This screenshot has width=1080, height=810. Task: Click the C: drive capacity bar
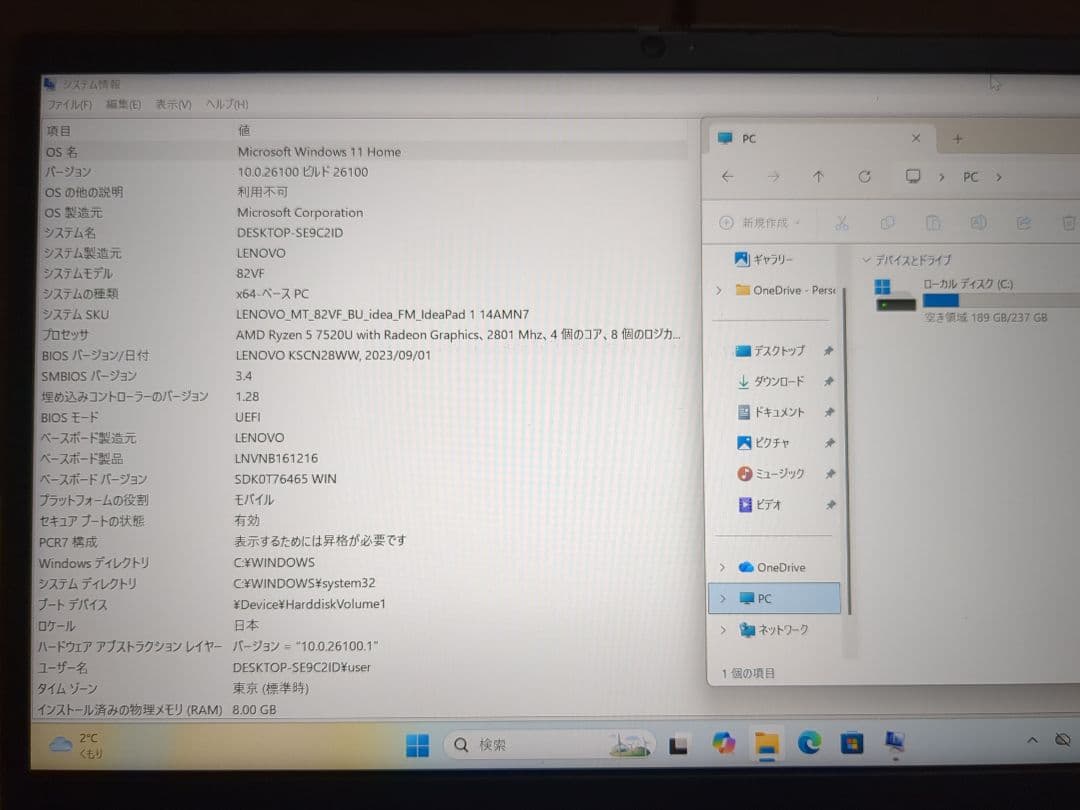click(990, 300)
